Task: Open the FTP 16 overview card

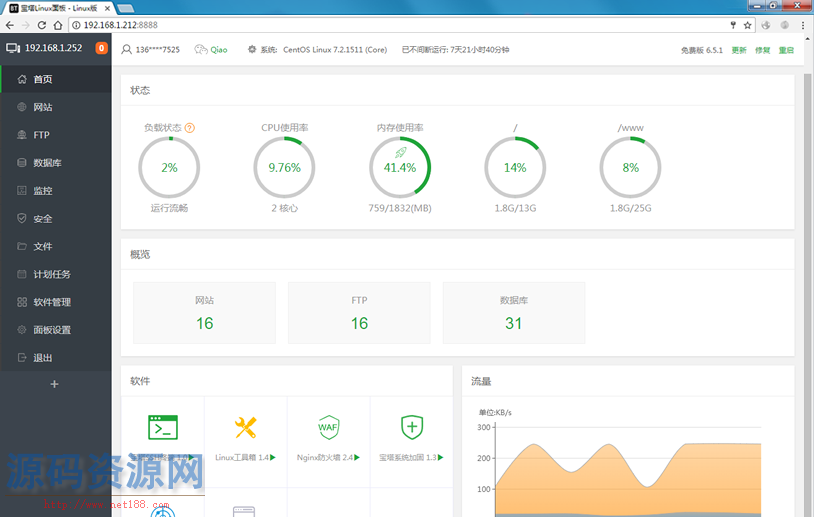Action: pyautogui.click(x=359, y=313)
